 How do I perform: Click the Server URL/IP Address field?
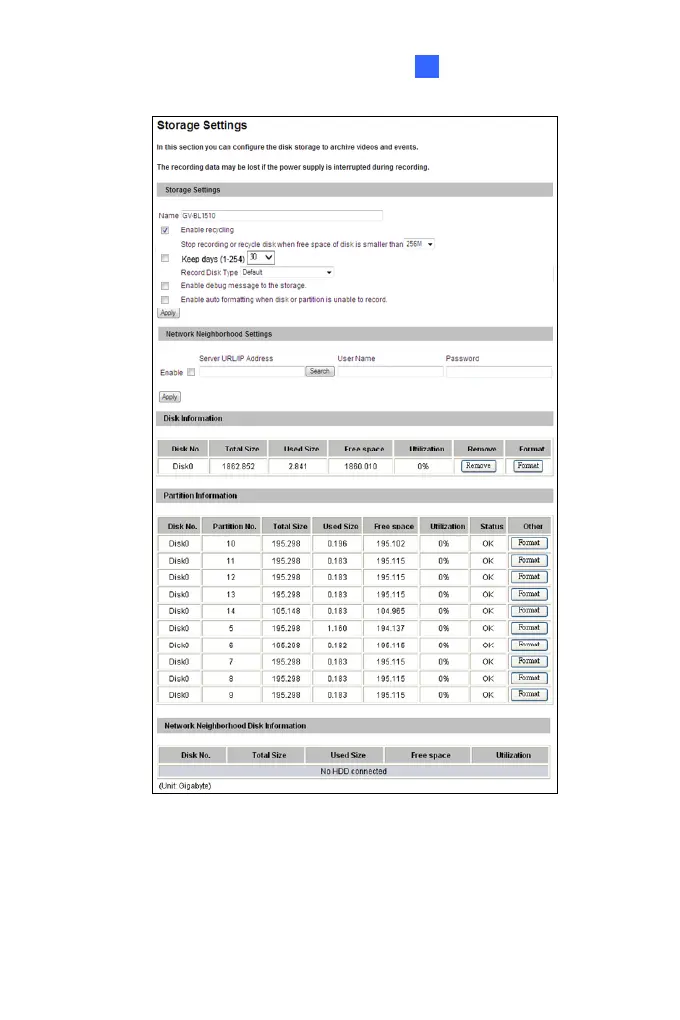tap(252, 372)
